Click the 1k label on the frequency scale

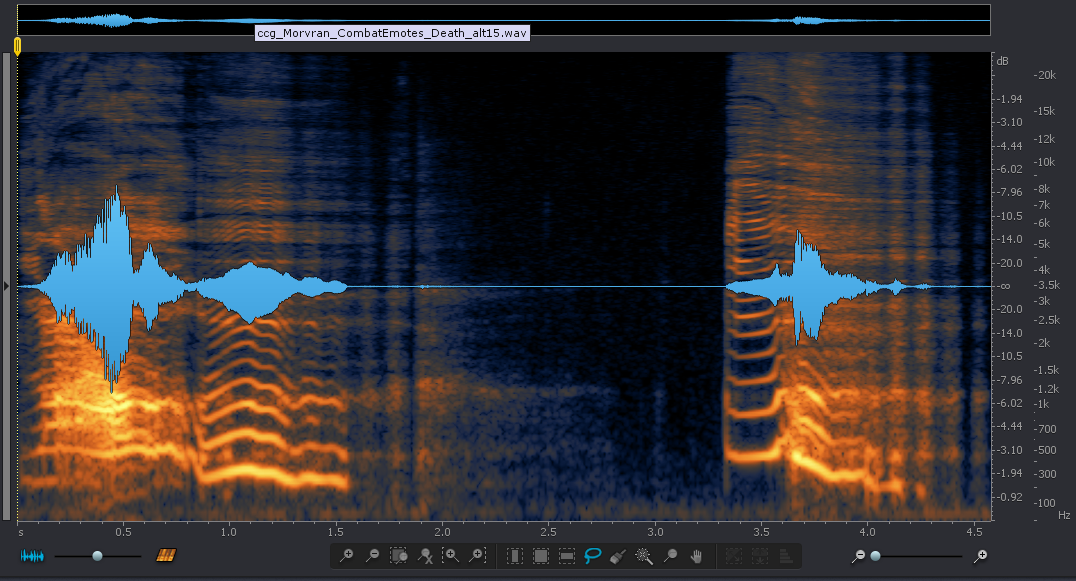1042,404
